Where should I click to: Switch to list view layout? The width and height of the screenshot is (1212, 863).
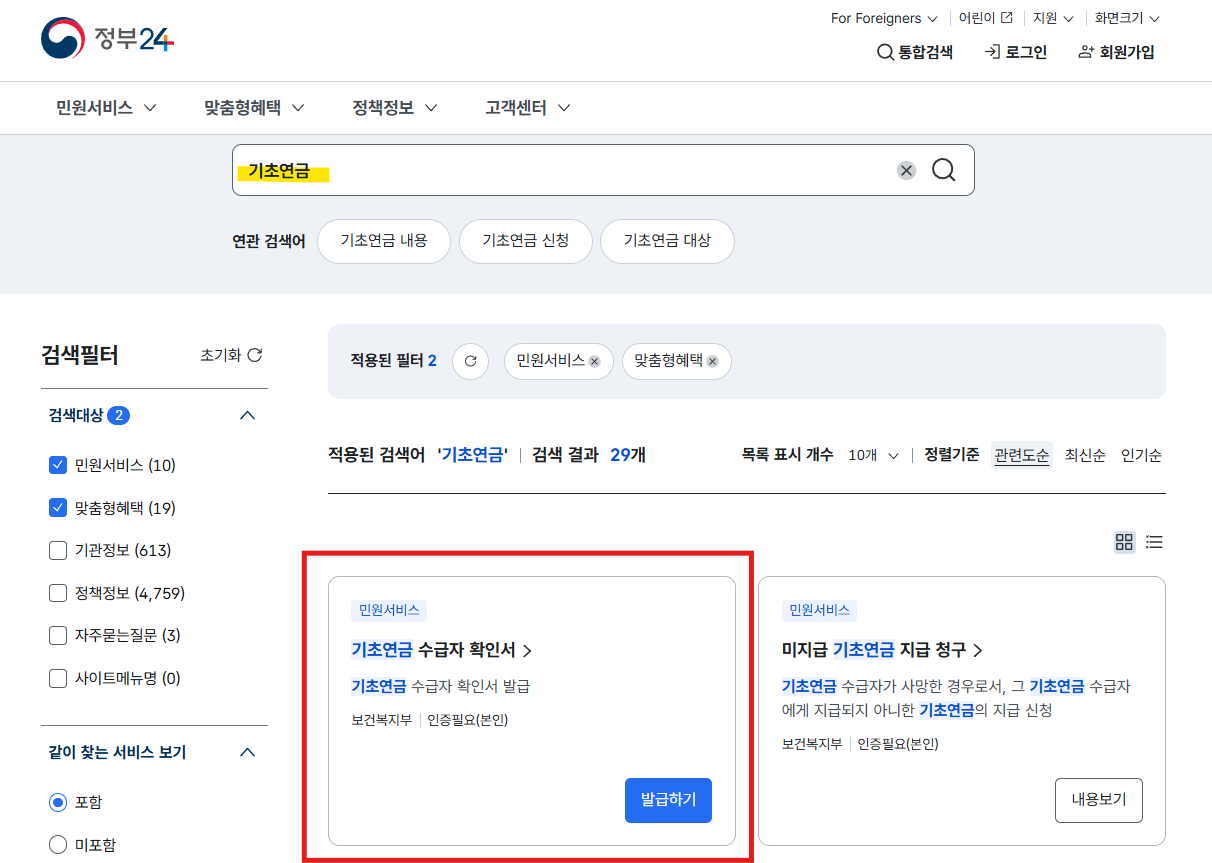tap(1154, 542)
